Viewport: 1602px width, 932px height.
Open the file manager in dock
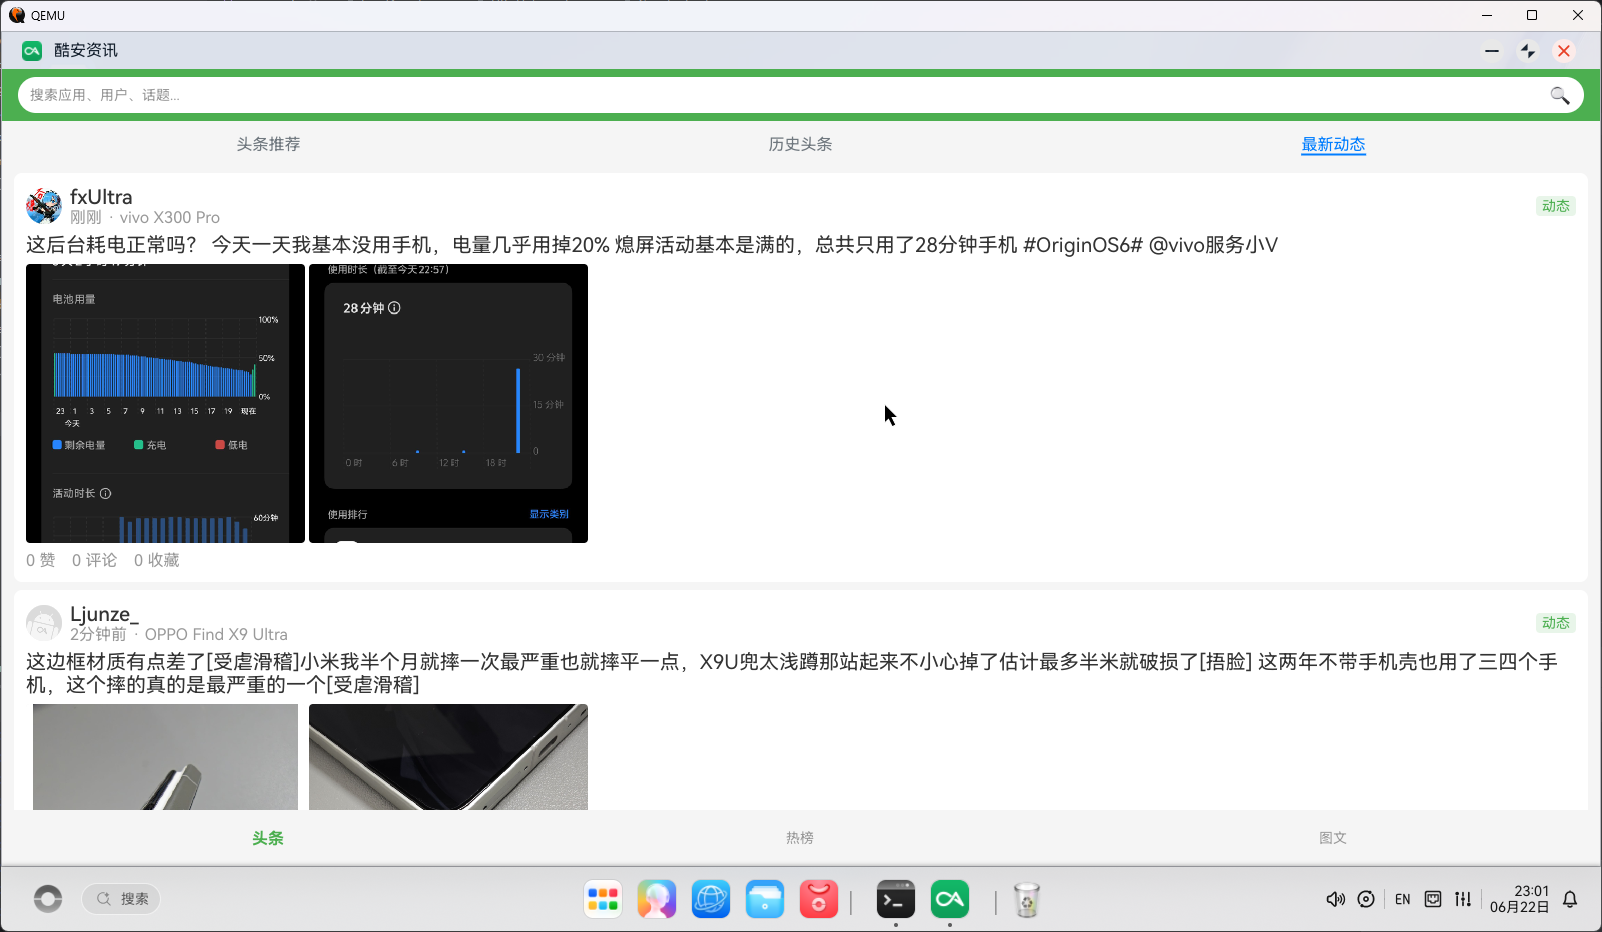765,899
